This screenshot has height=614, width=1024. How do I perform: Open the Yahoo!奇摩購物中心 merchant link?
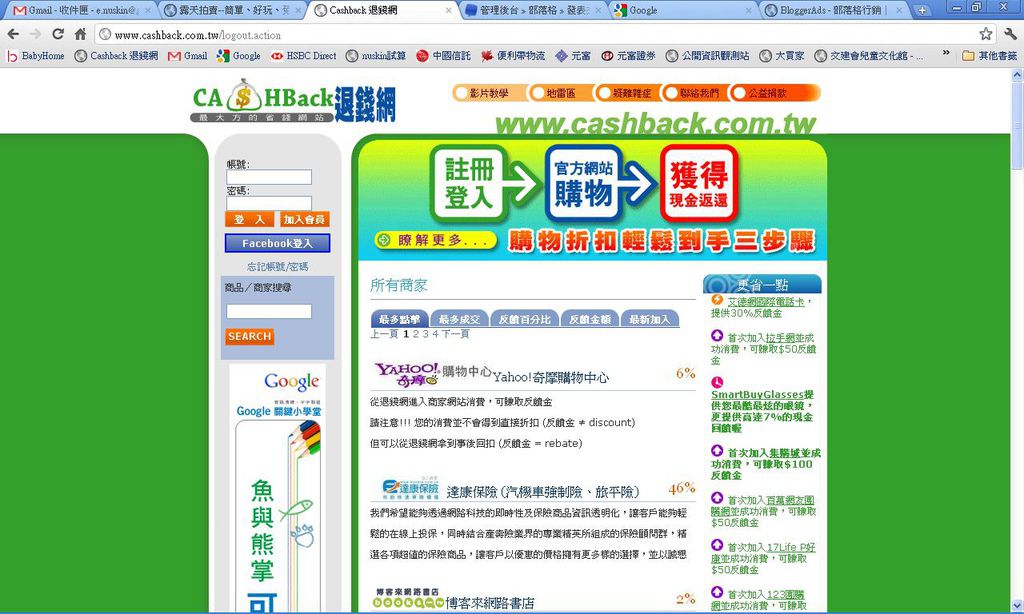[551, 377]
